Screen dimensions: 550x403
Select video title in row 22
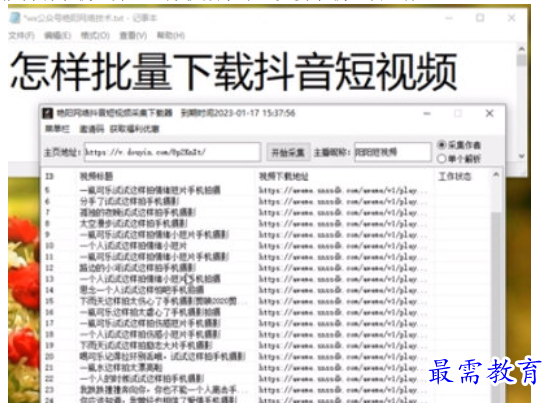(x=142, y=379)
